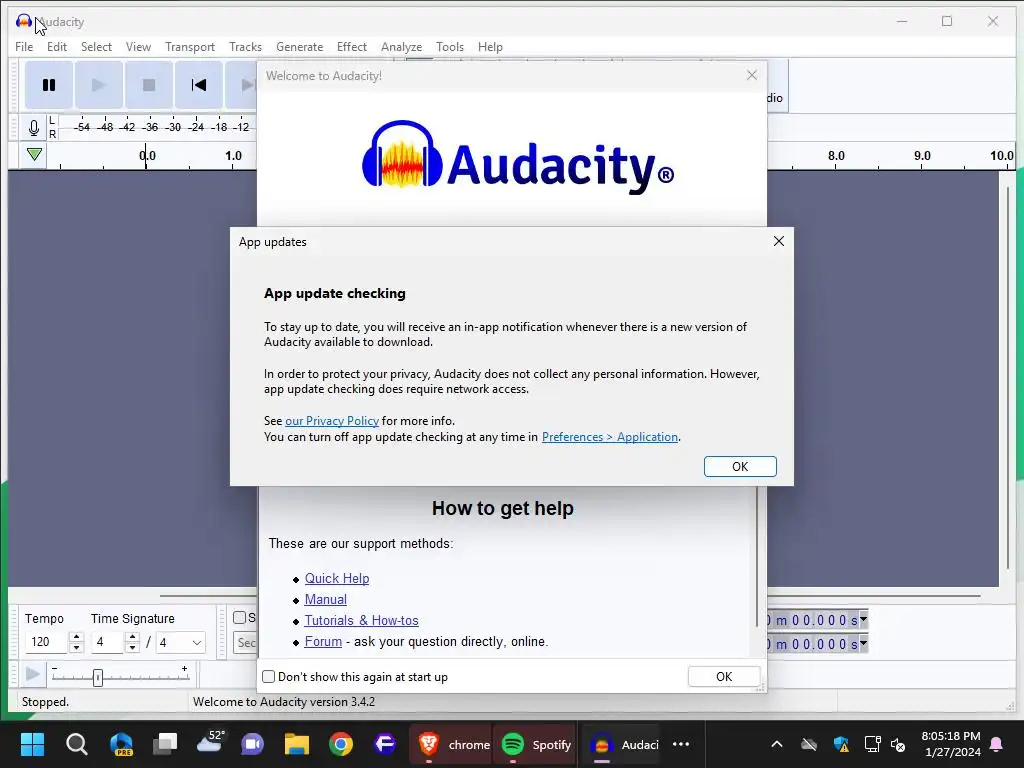Increase Time Signature numerator with up arrow
Image resolution: width=1024 pixels, height=768 pixels.
tap(133, 637)
